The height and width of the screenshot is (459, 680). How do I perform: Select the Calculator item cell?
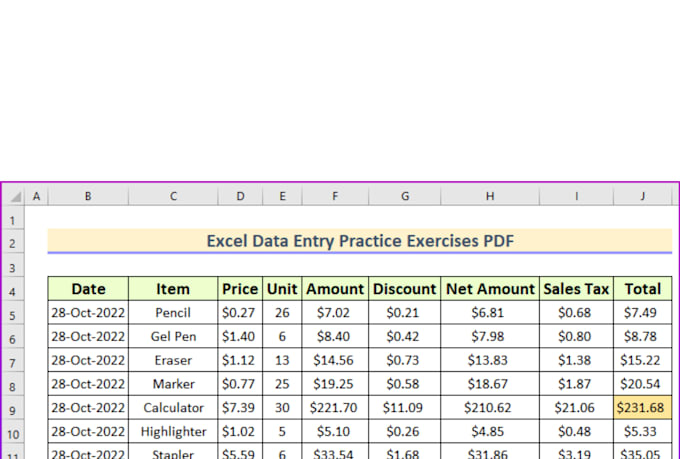[x=173, y=407]
